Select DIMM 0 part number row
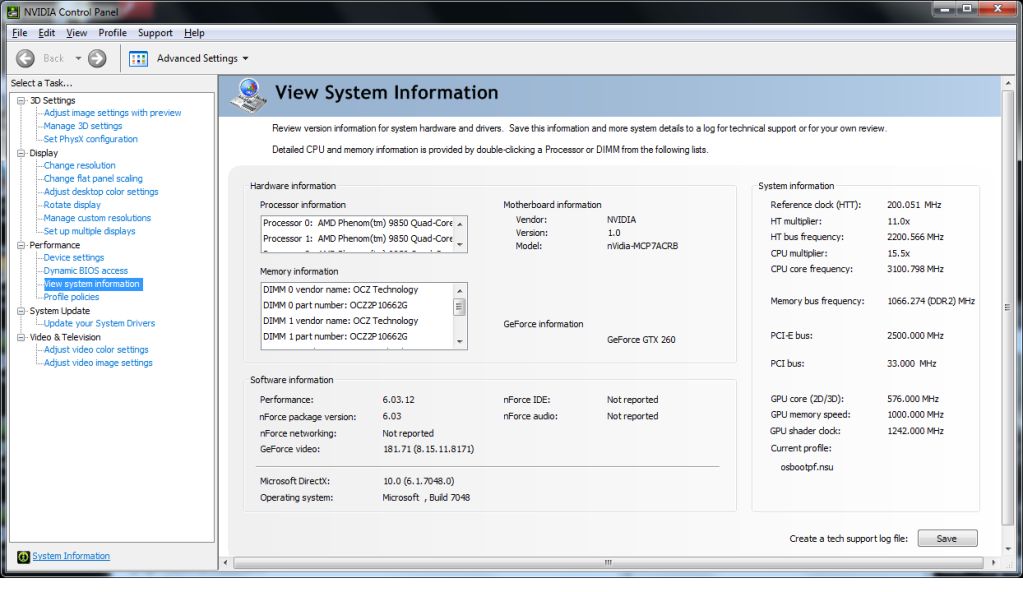 coord(358,305)
